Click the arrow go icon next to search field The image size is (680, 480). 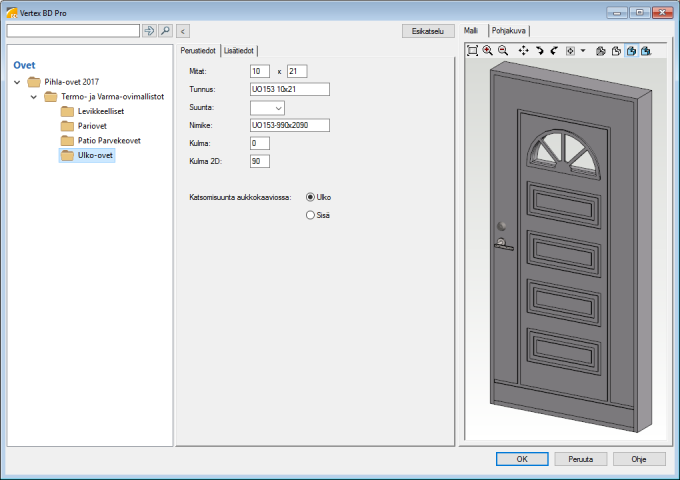click(x=150, y=31)
